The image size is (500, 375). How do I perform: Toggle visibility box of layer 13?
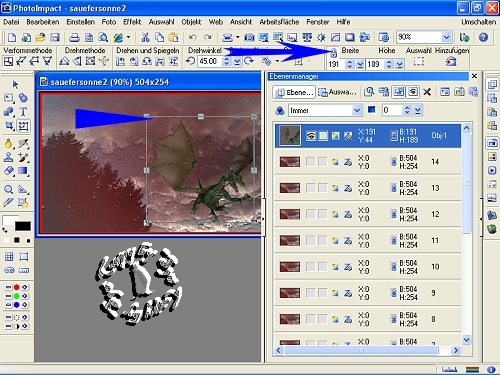(x=311, y=188)
